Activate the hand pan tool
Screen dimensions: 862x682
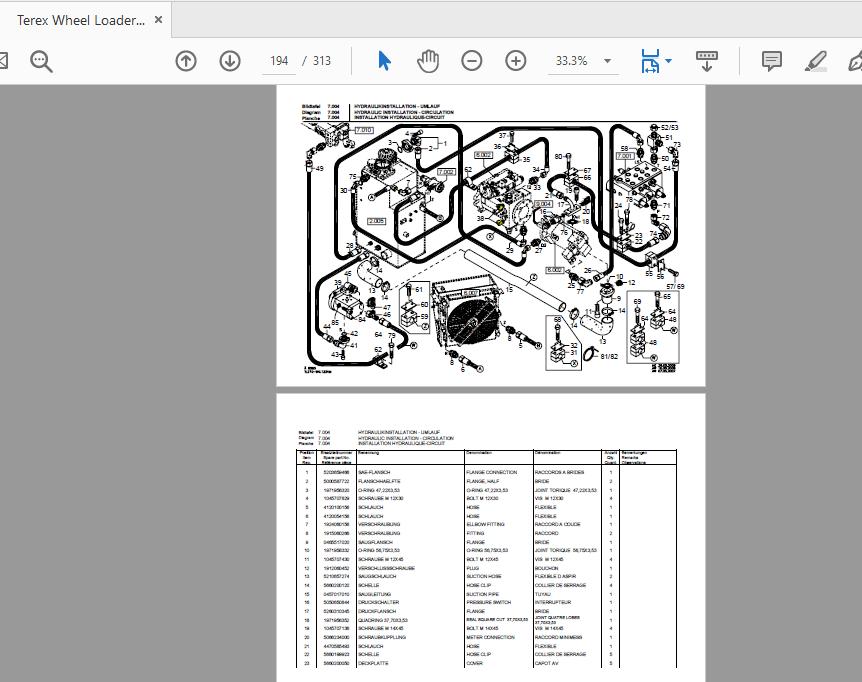pyautogui.click(x=428, y=61)
